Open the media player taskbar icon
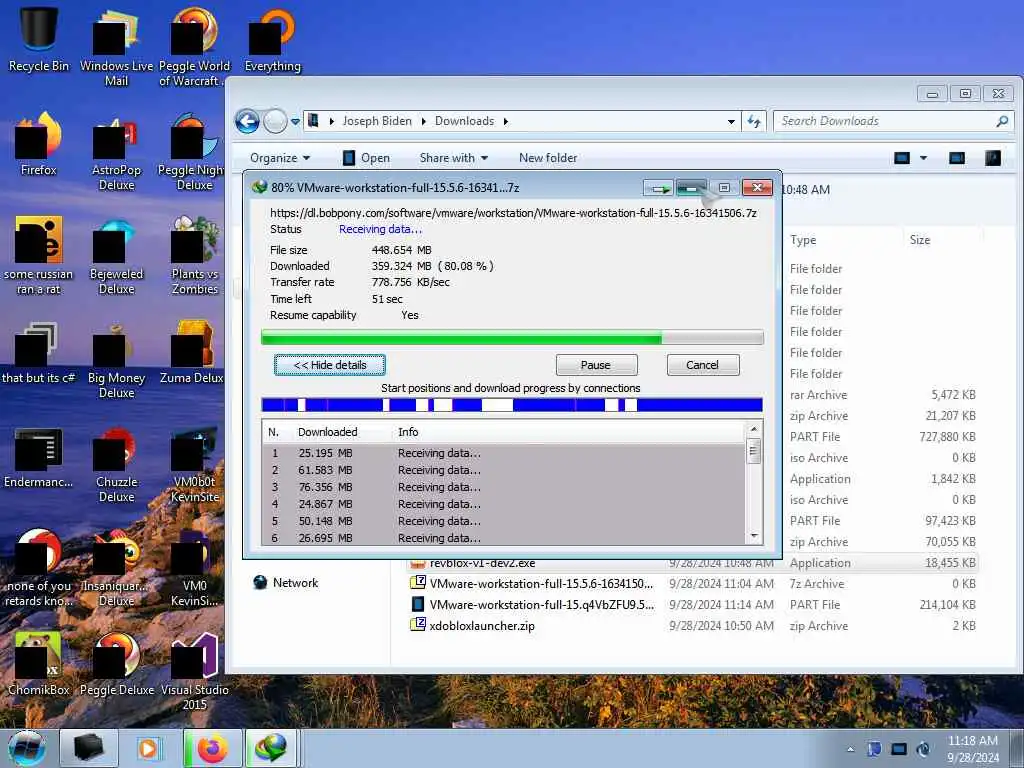The image size is (1024, 768). tap(148, 748)
